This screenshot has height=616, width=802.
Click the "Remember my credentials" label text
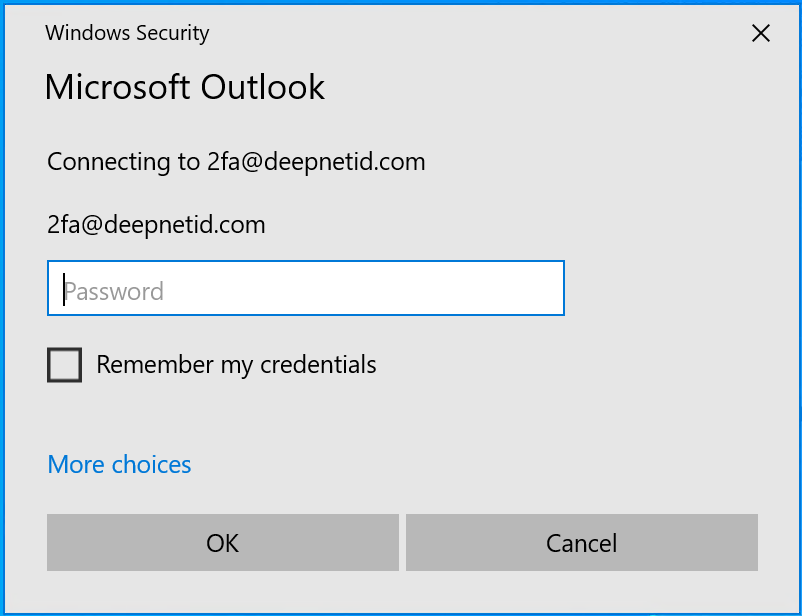click(x=236, y=365)
